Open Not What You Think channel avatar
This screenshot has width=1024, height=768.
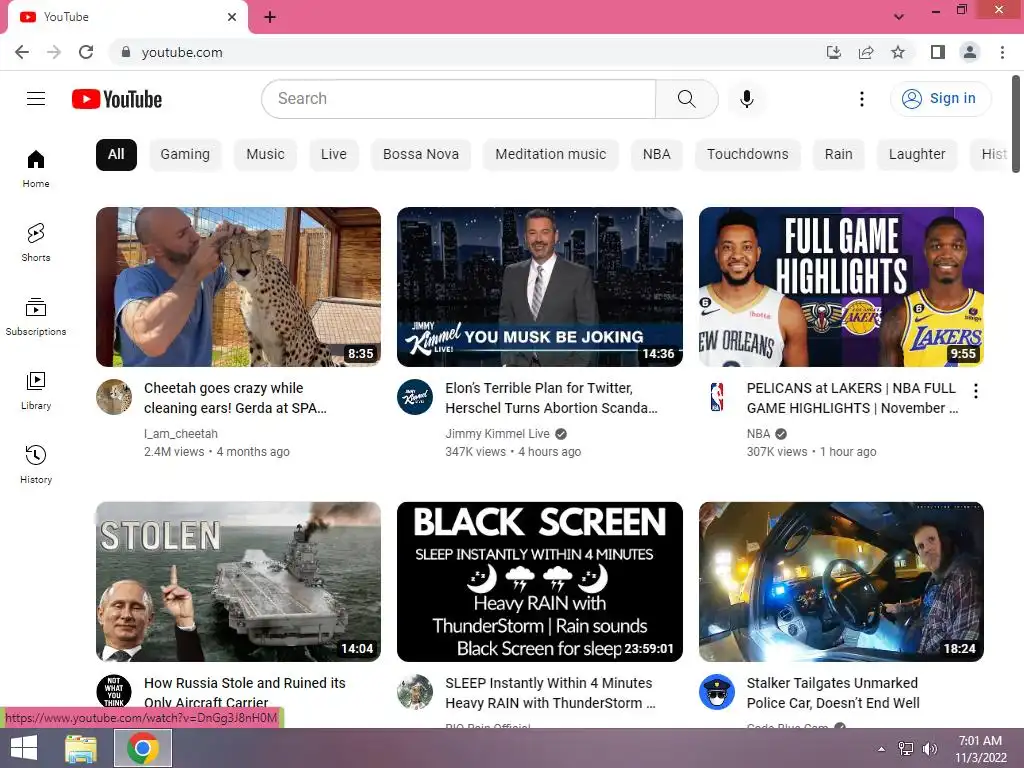click(114, 692)
